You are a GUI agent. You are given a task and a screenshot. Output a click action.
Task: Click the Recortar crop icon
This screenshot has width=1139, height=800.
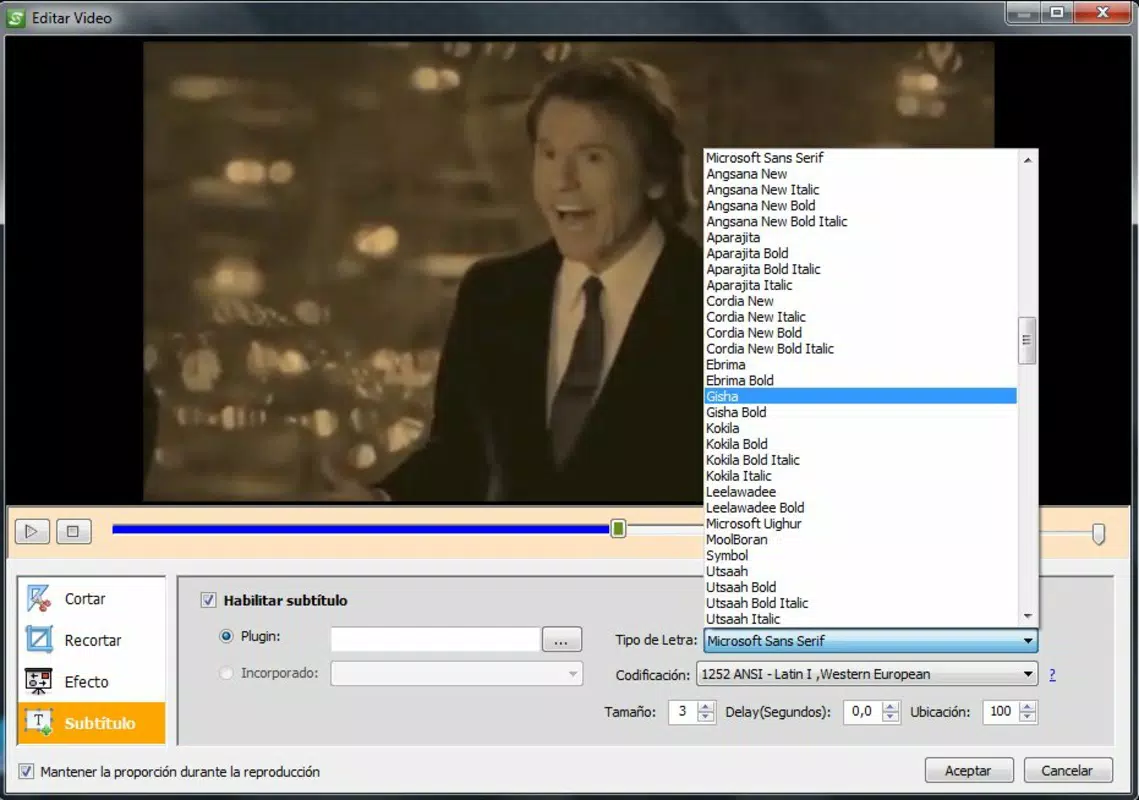click(x=38, y=640)
